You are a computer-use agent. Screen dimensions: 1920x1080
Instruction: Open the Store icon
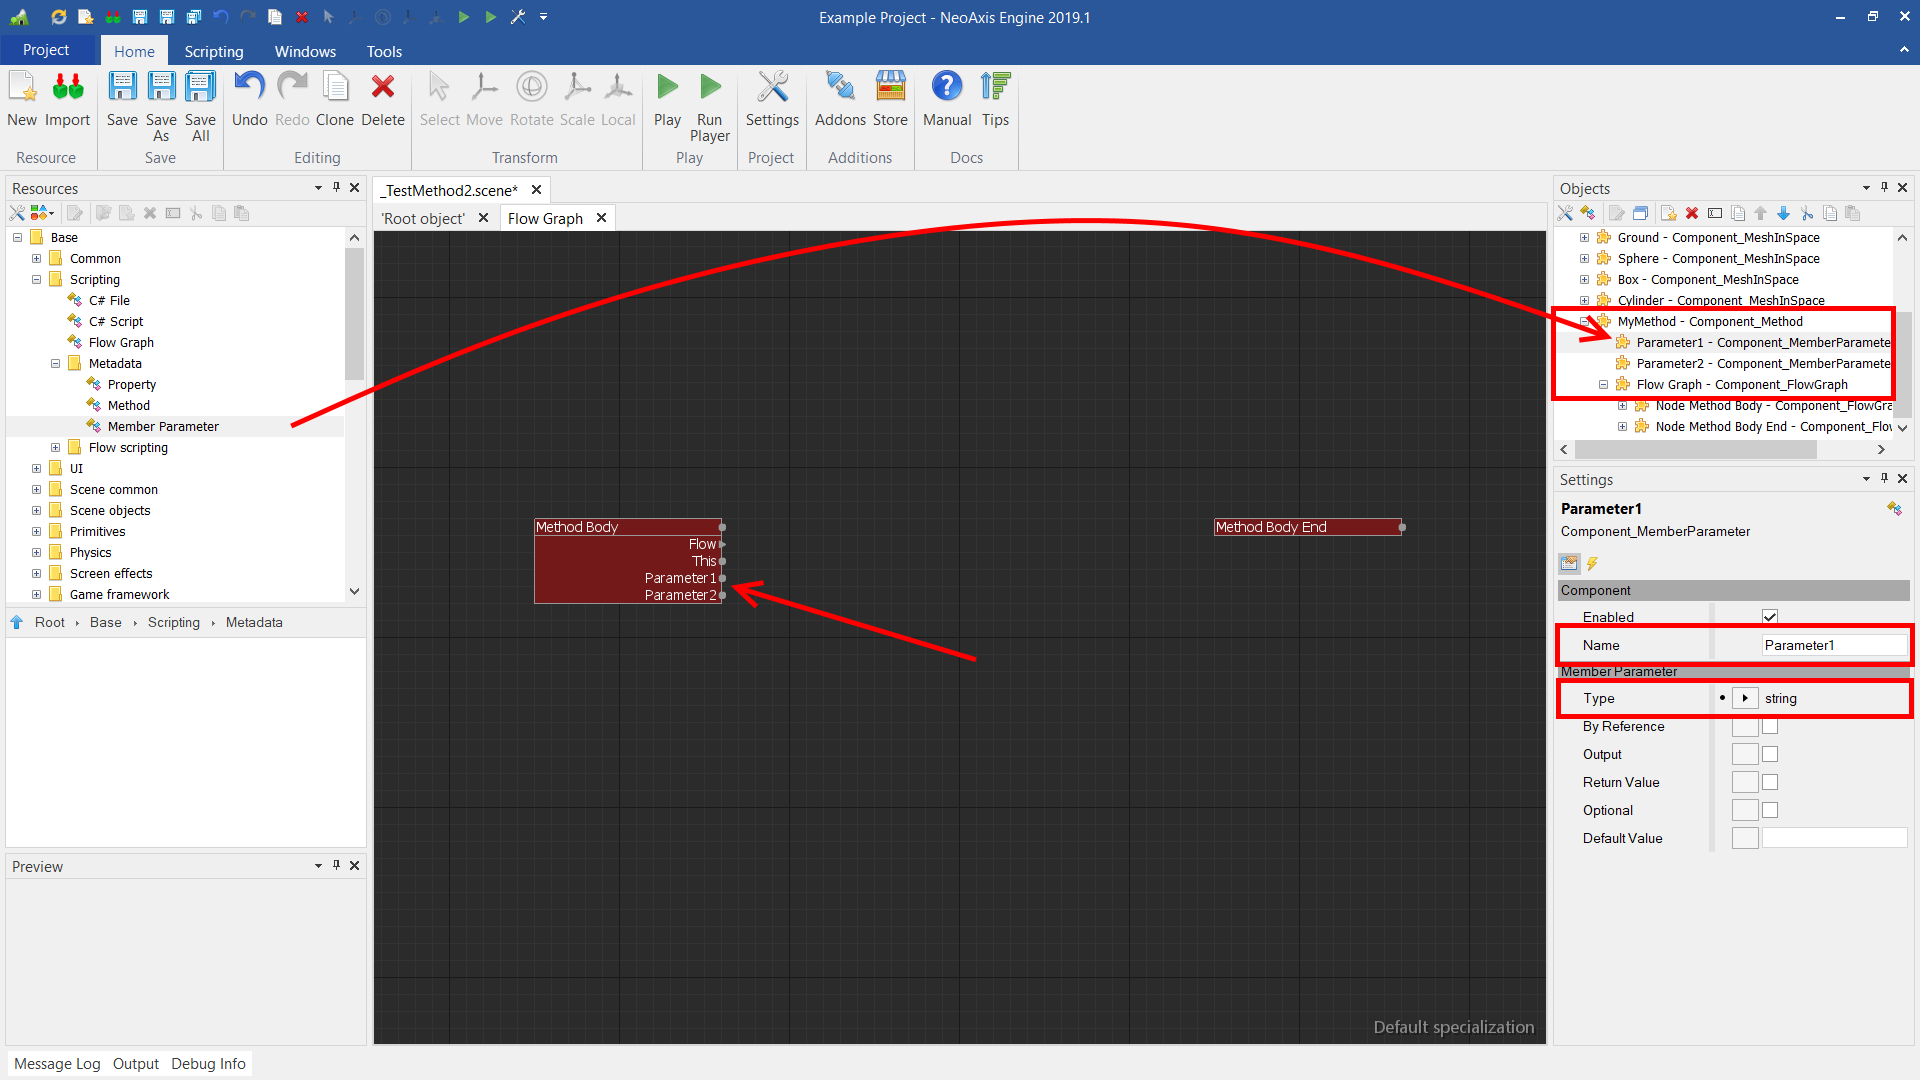click(890, 88)
